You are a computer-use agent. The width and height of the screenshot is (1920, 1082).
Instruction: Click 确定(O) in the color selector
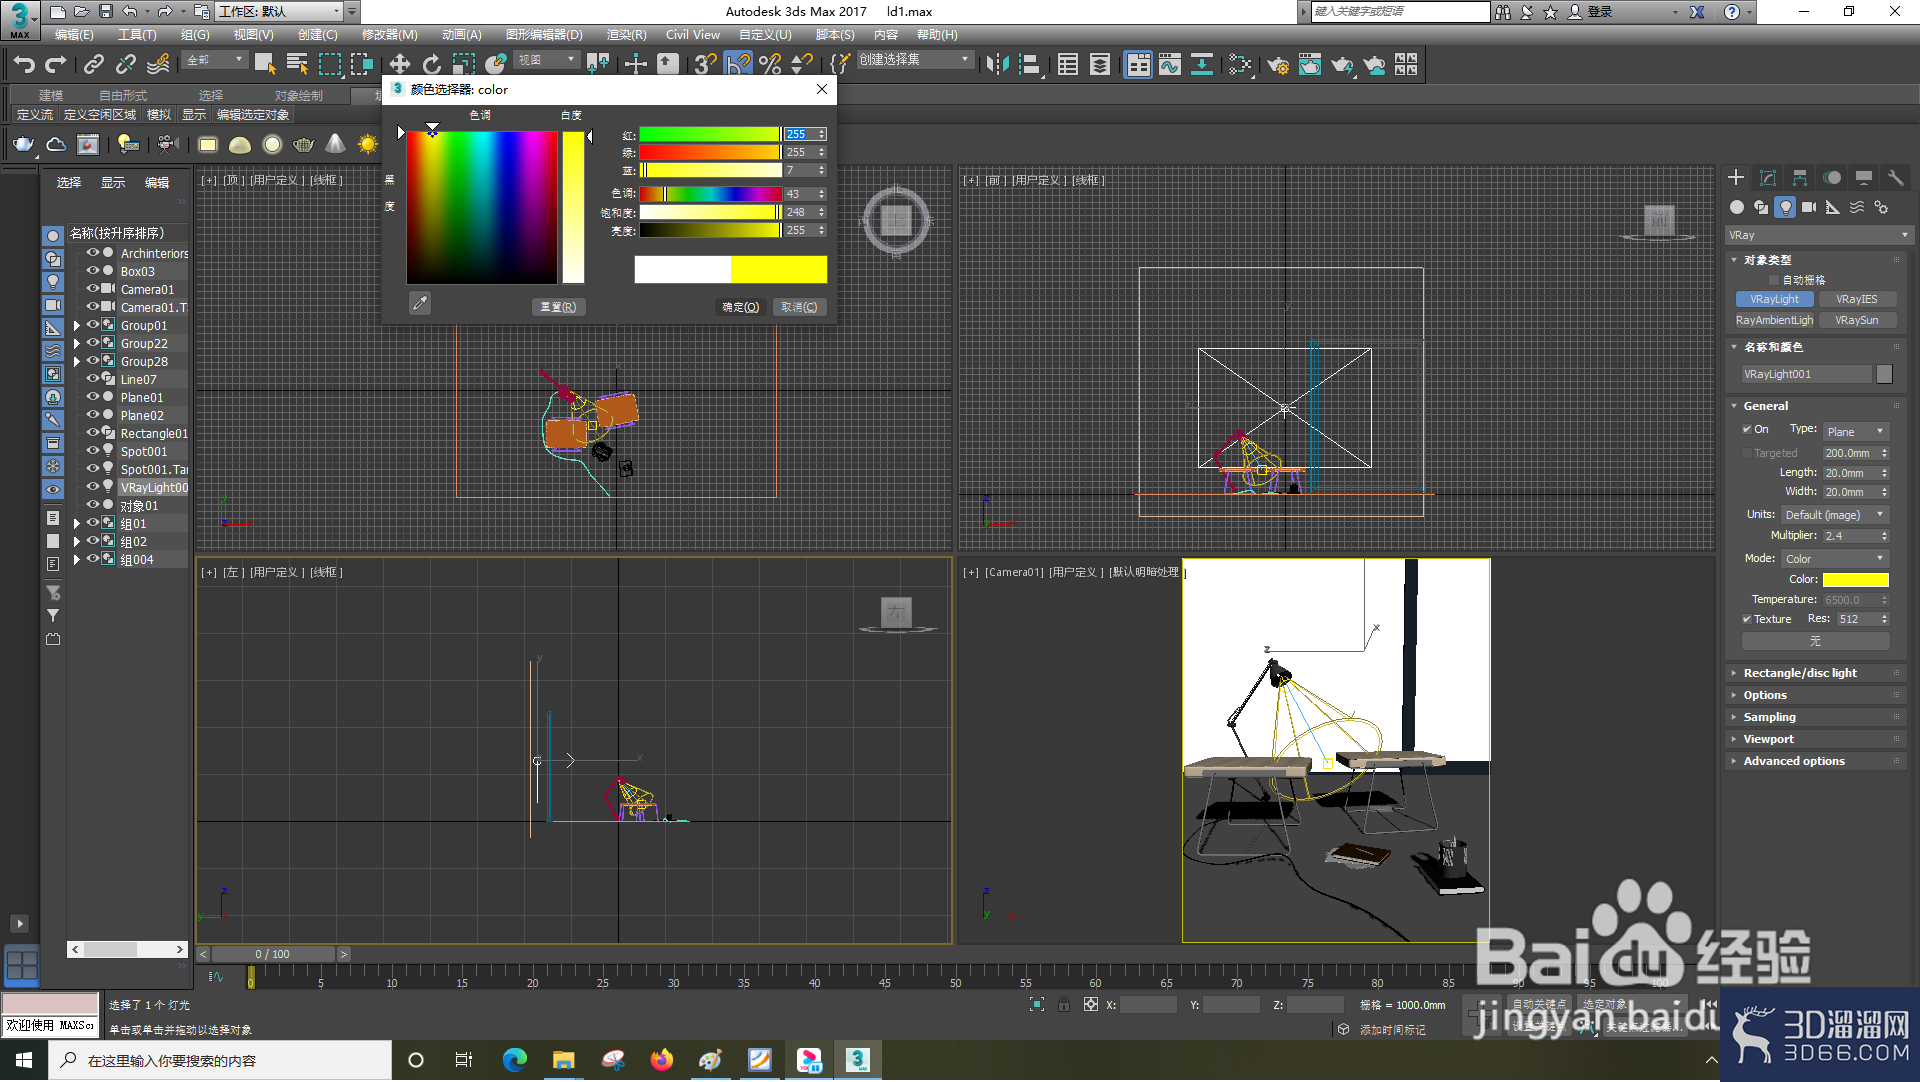click(x=741, y=308)
